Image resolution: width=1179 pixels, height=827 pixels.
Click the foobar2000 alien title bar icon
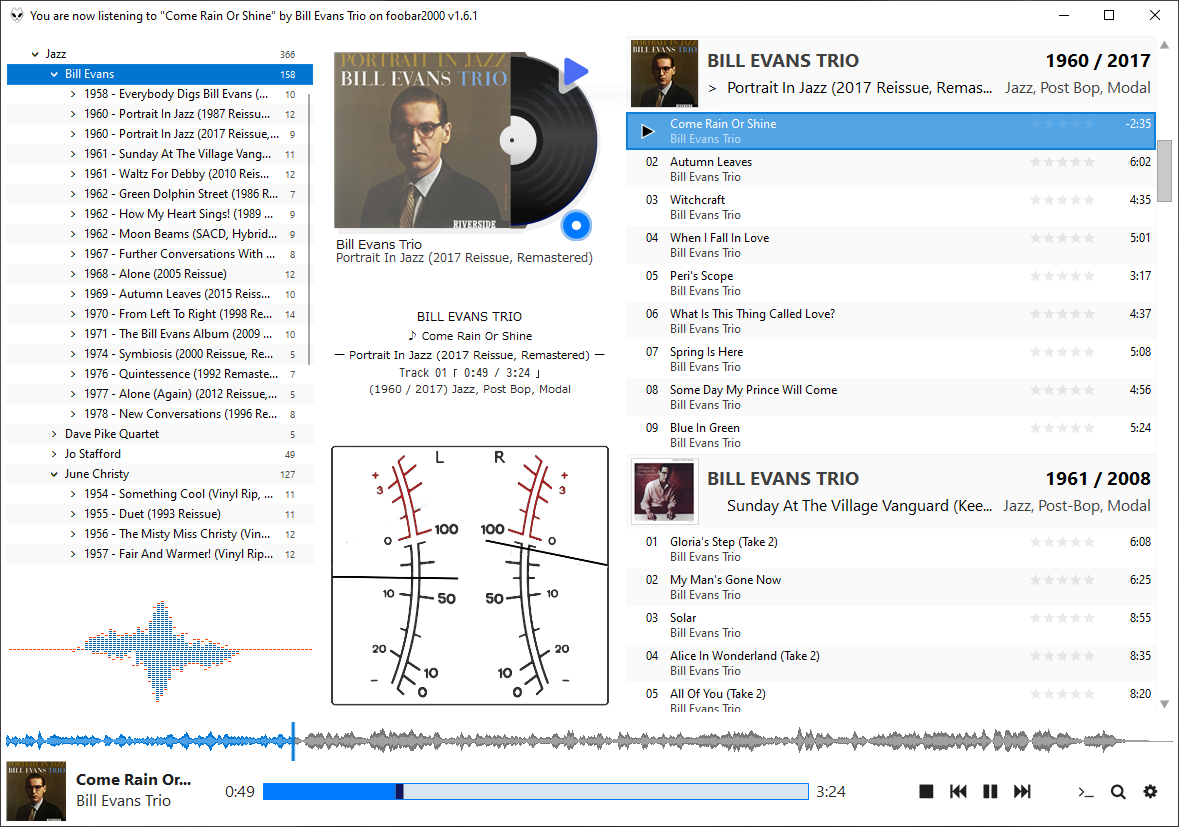click(x=17, y=15)
